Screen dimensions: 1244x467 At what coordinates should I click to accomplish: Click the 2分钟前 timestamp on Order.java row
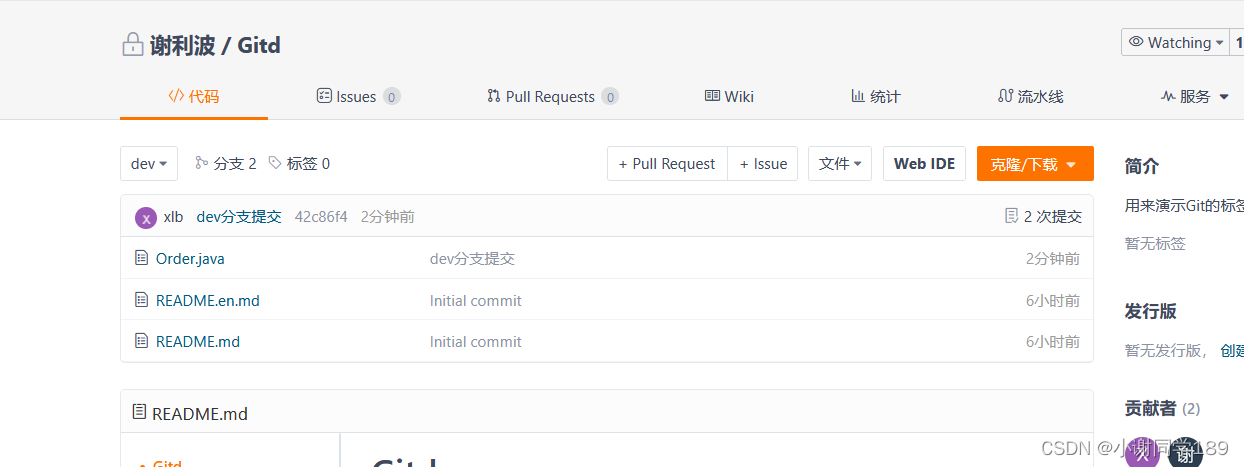(1053, 259)
